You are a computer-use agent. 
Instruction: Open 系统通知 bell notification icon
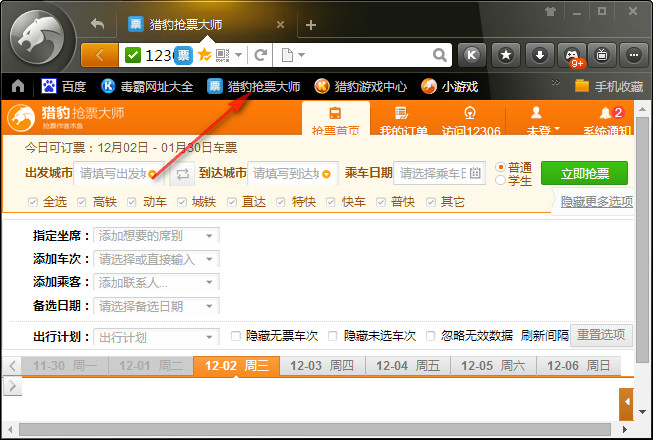point(607,120)
